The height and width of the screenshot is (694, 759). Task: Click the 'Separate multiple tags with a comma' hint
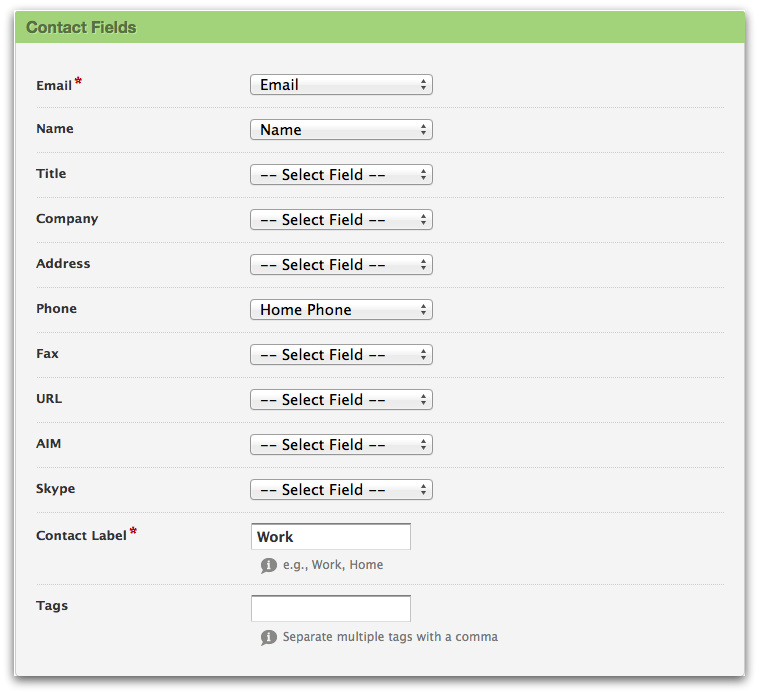pos(390,637)
